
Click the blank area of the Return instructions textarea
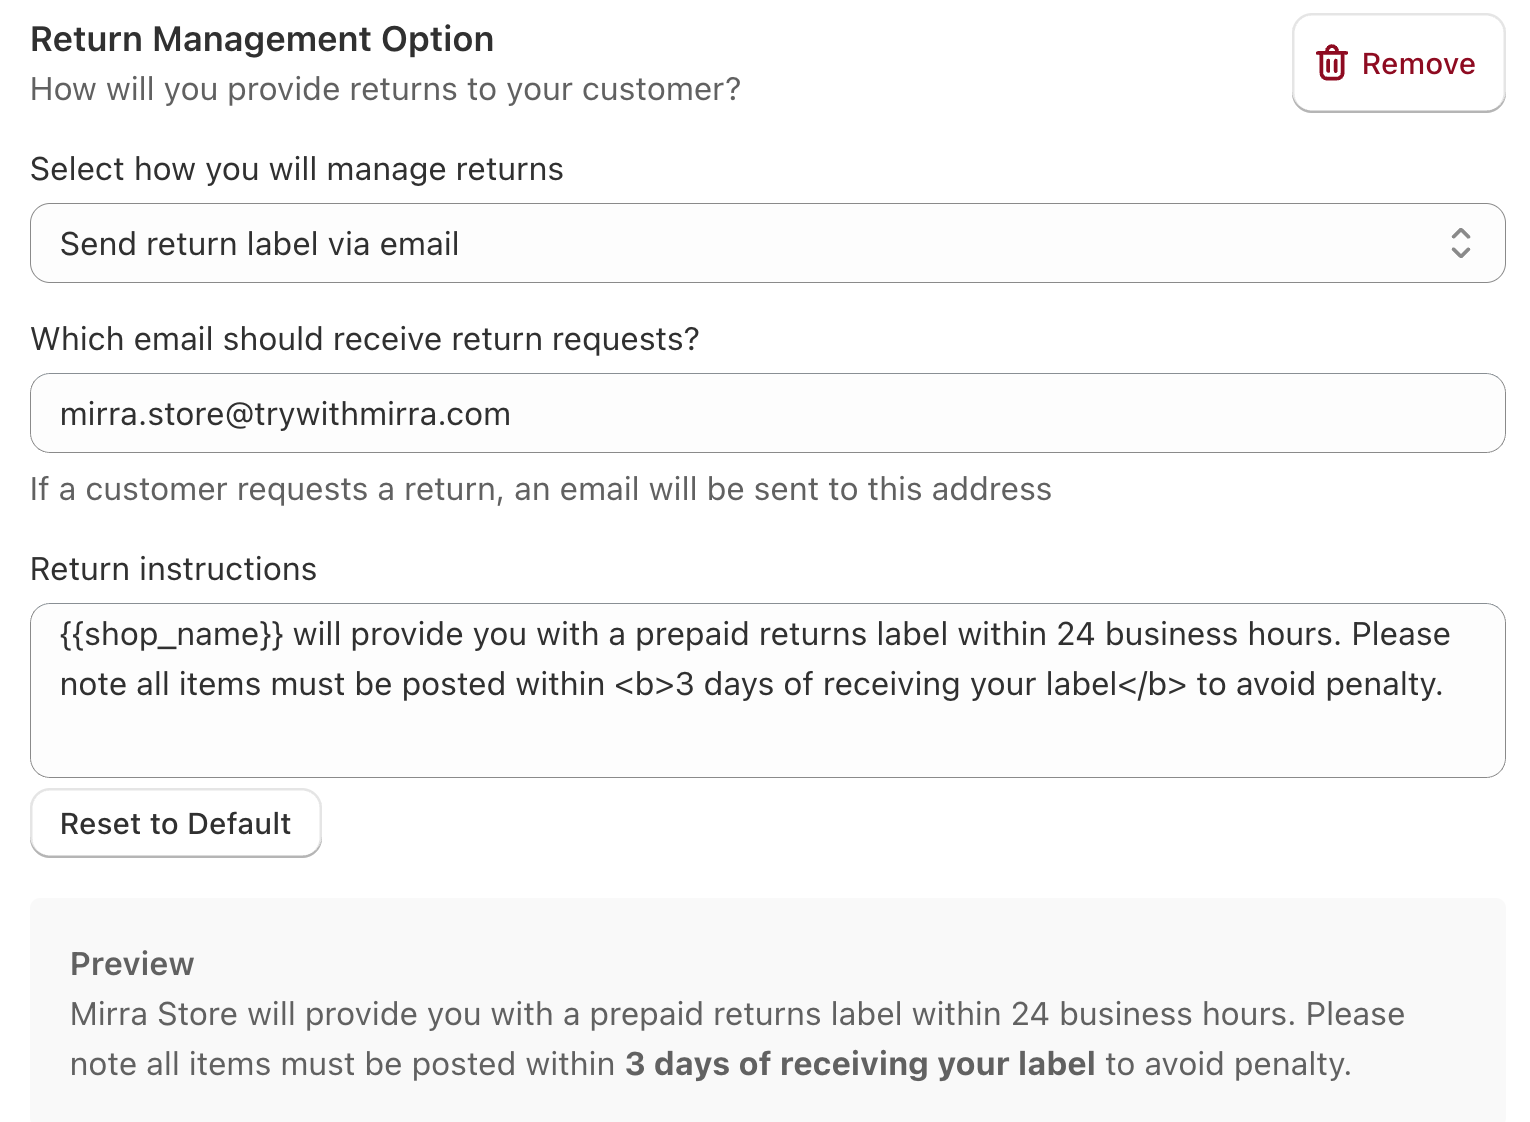click(x=766, y=740)
